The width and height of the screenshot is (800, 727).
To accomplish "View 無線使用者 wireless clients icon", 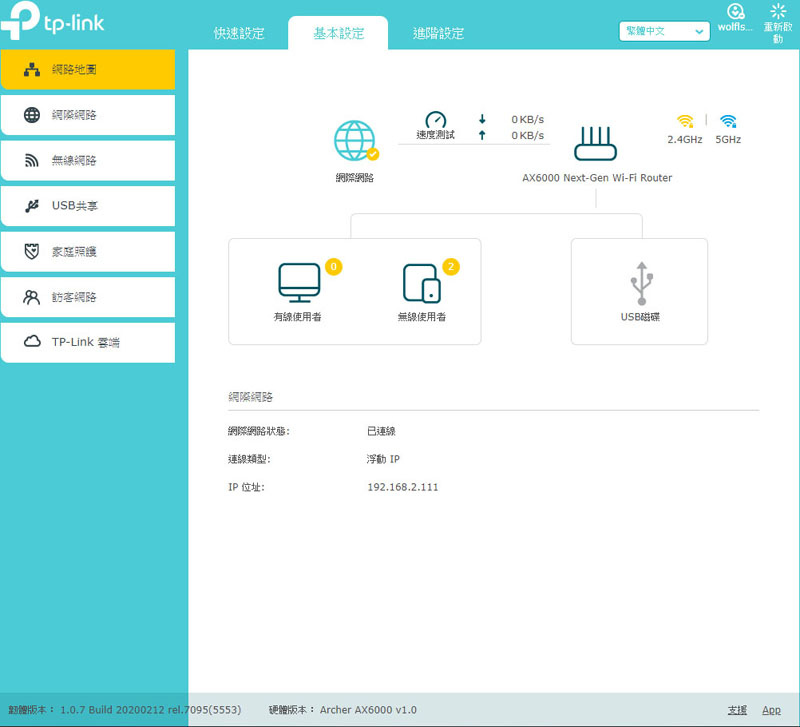I will [422, 283].
